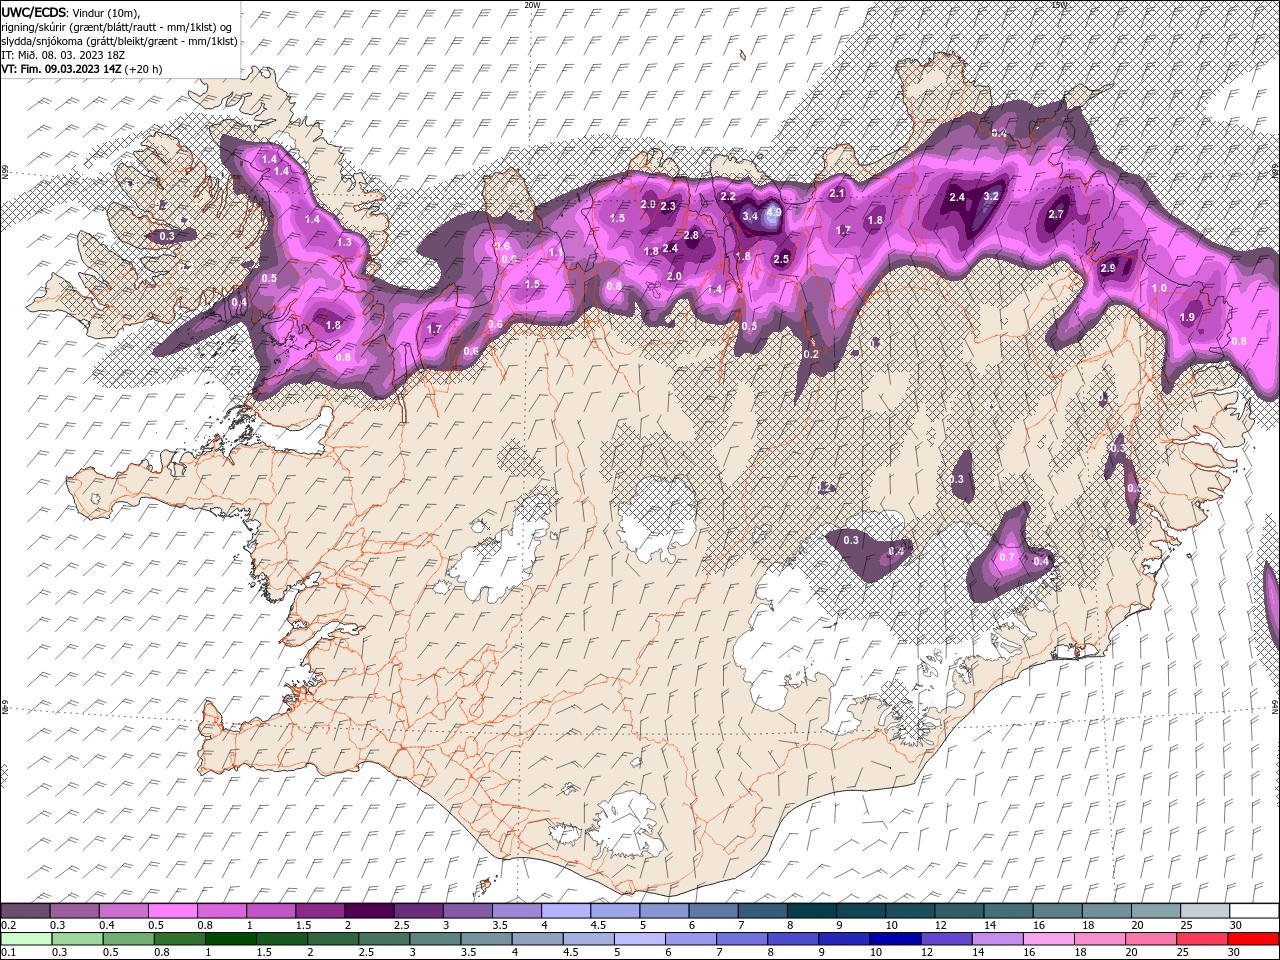This screenshot has width=1280, height=960.
Task: Click the white 30 swatch in snow legend
Action: 1252,911
